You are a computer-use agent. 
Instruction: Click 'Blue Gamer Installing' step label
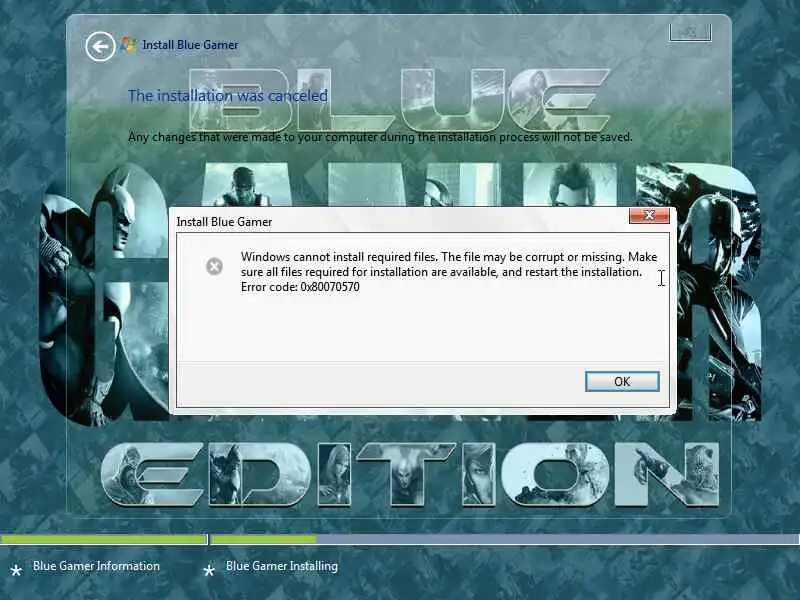(282, 566)
